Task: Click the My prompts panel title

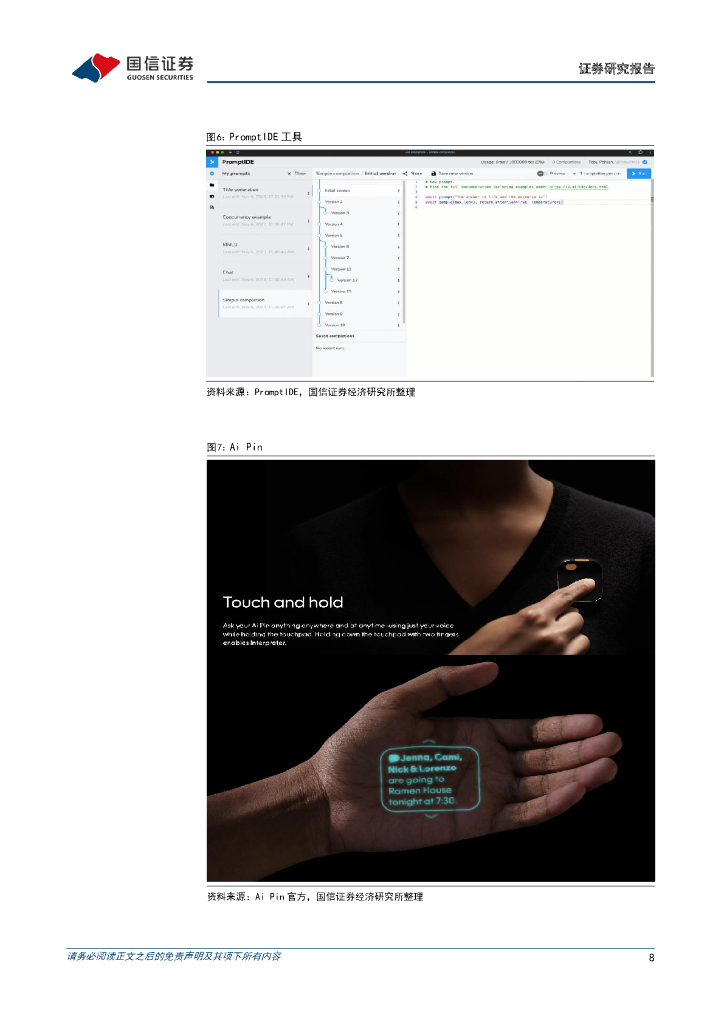Action: point(236,174)
